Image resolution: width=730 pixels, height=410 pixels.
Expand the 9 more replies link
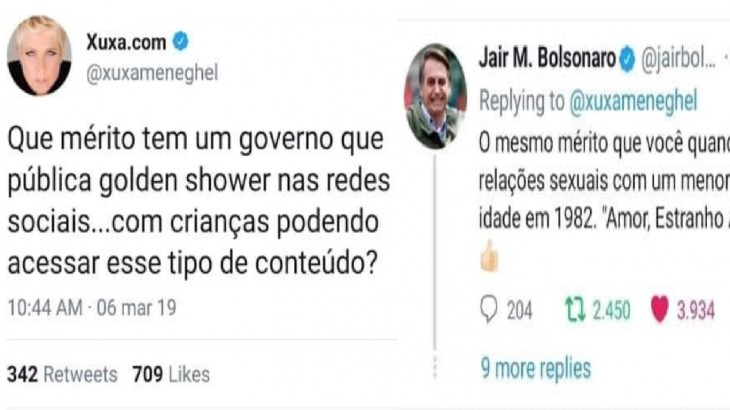536,368
